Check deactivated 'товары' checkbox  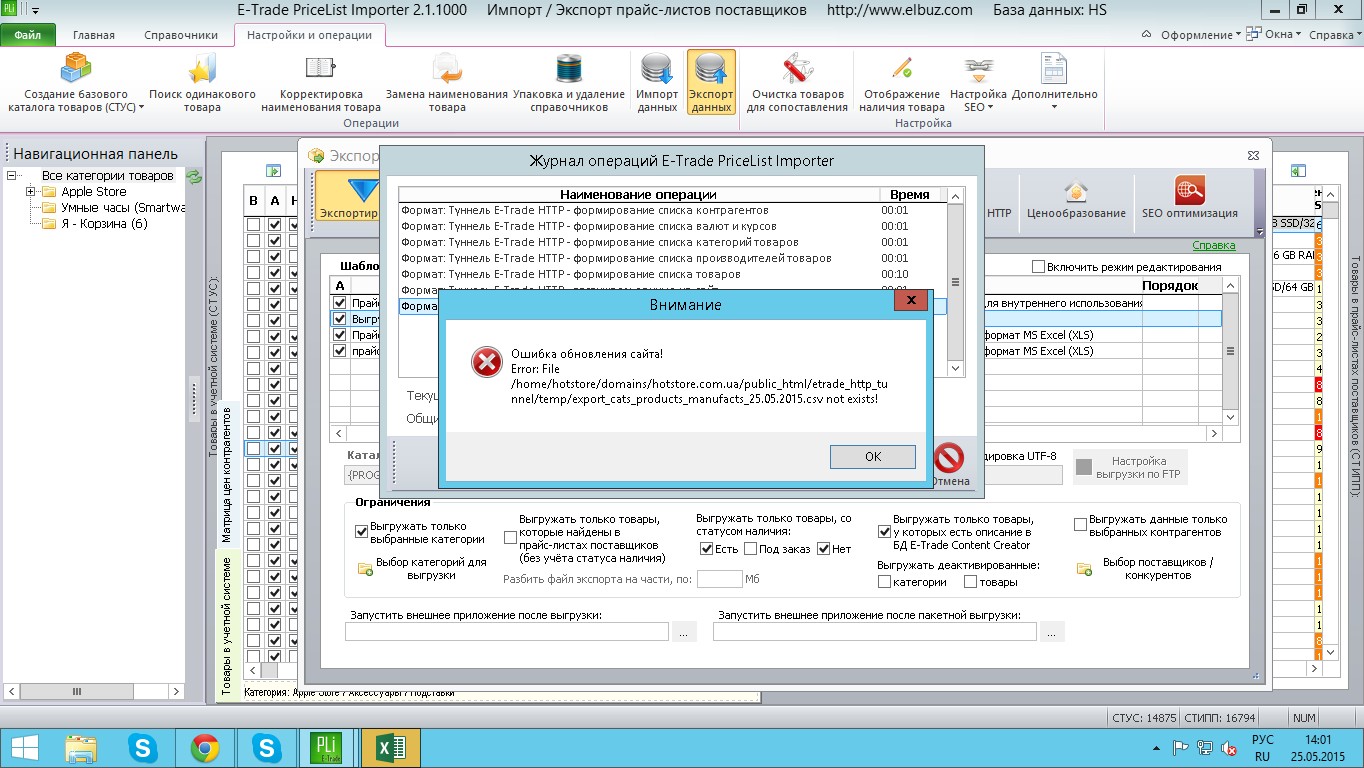[x=970, y=582]
